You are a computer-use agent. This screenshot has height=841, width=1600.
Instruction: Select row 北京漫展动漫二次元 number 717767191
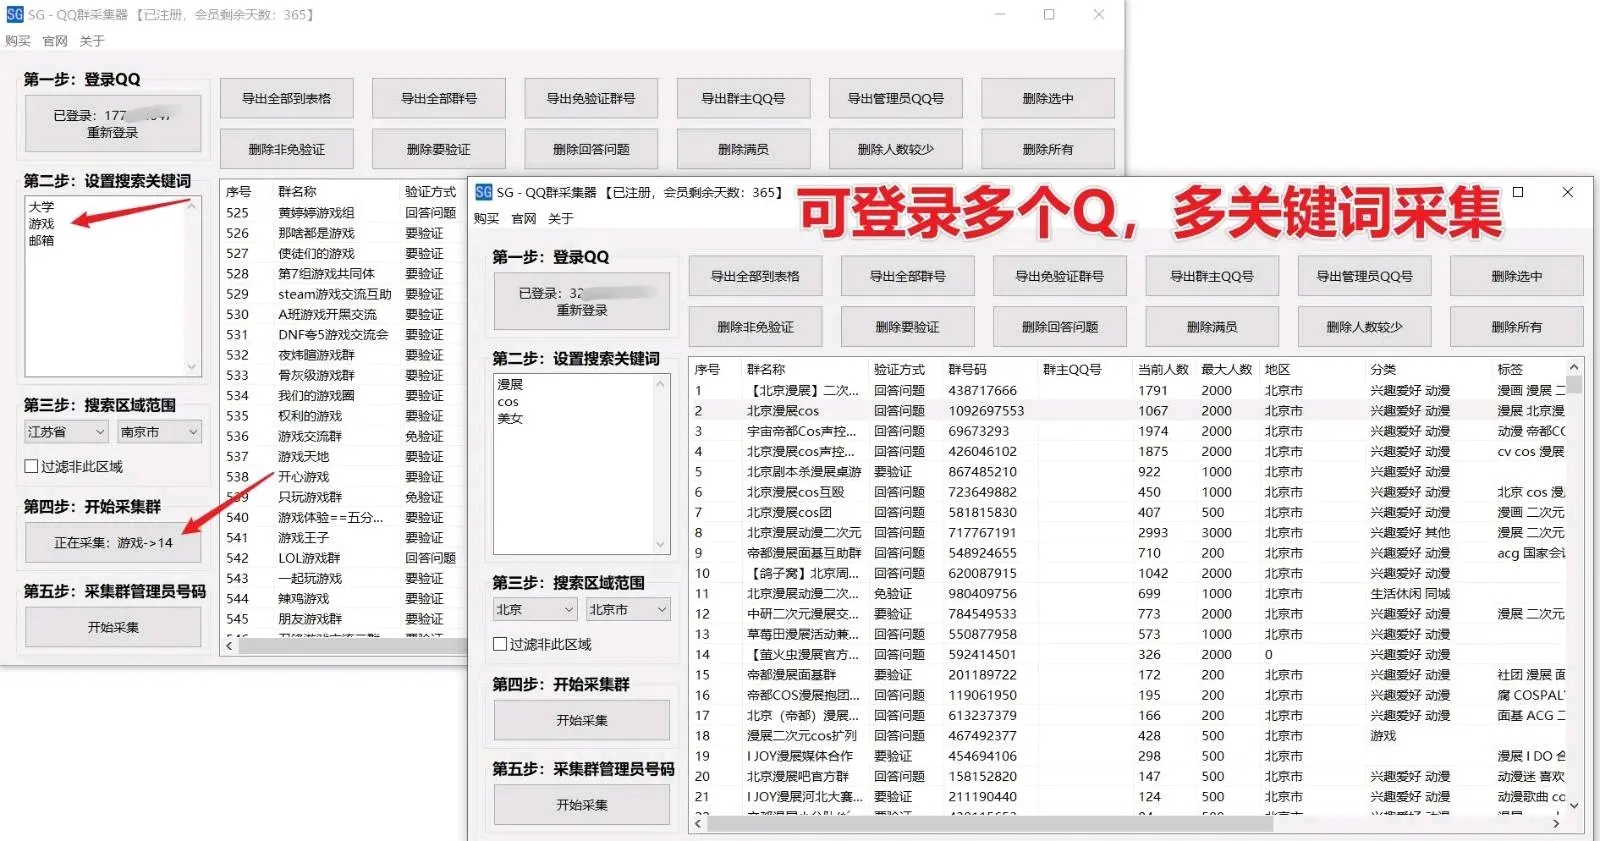1128,533
